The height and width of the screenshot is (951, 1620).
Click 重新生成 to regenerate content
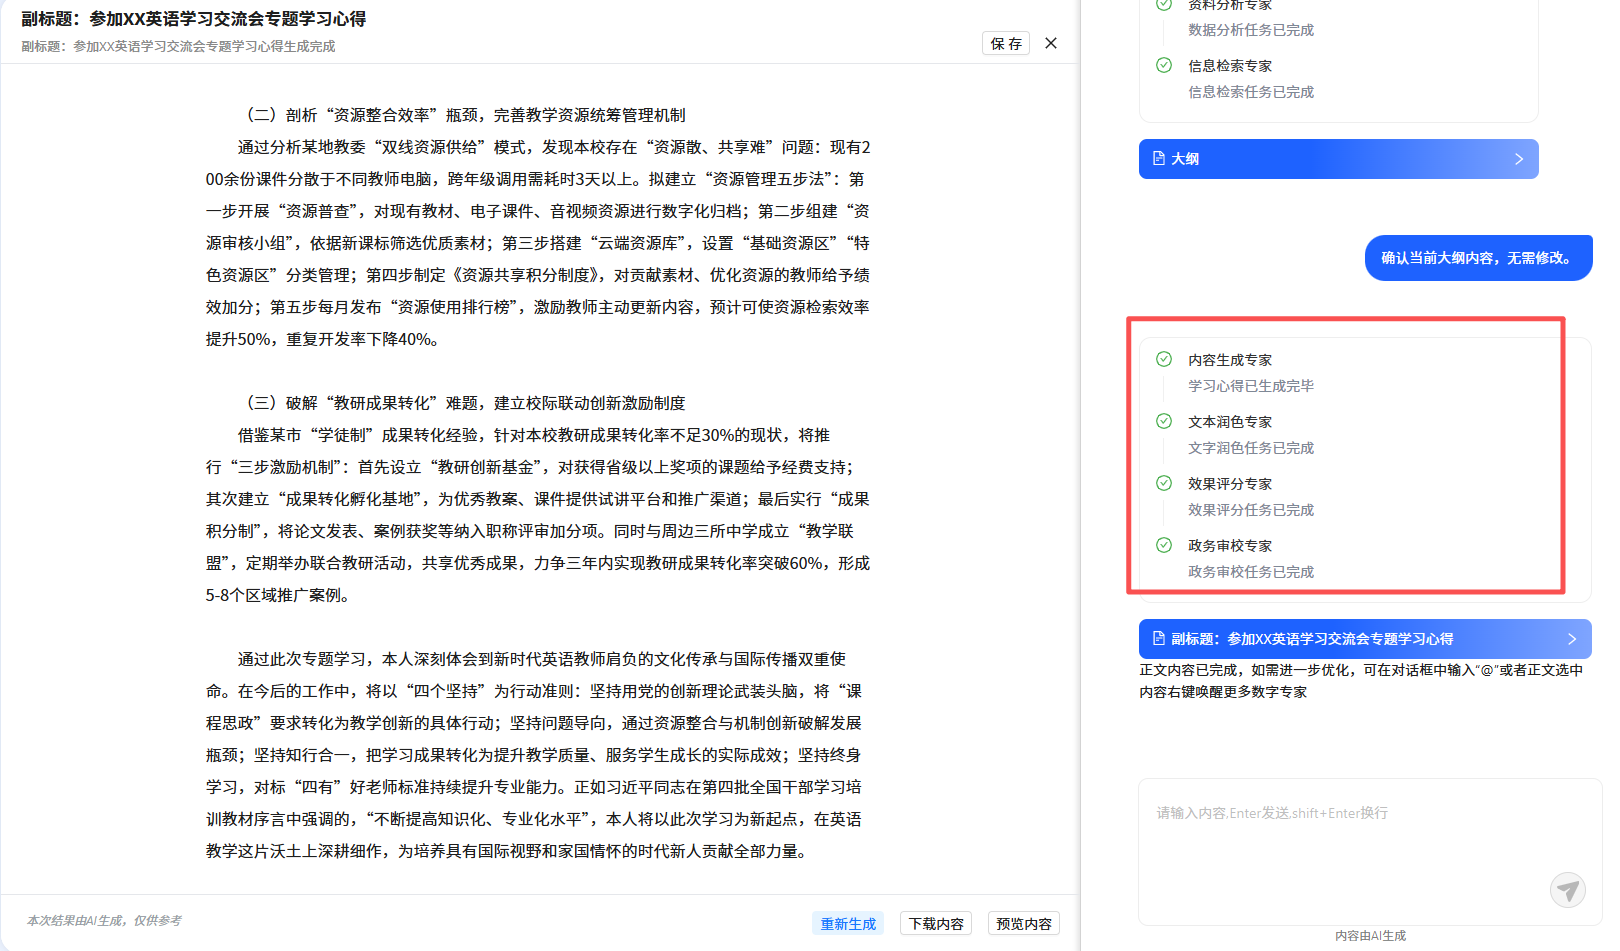tap(848, 924)
